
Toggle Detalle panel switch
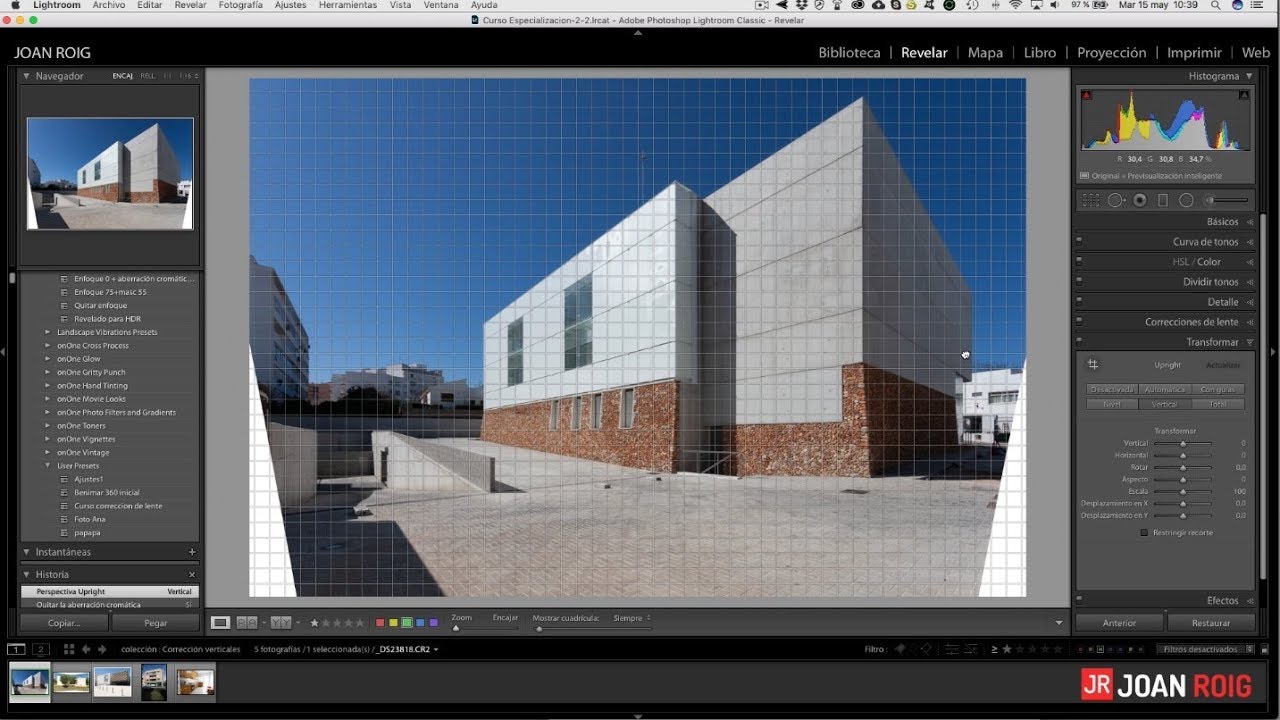[1079, 302]
